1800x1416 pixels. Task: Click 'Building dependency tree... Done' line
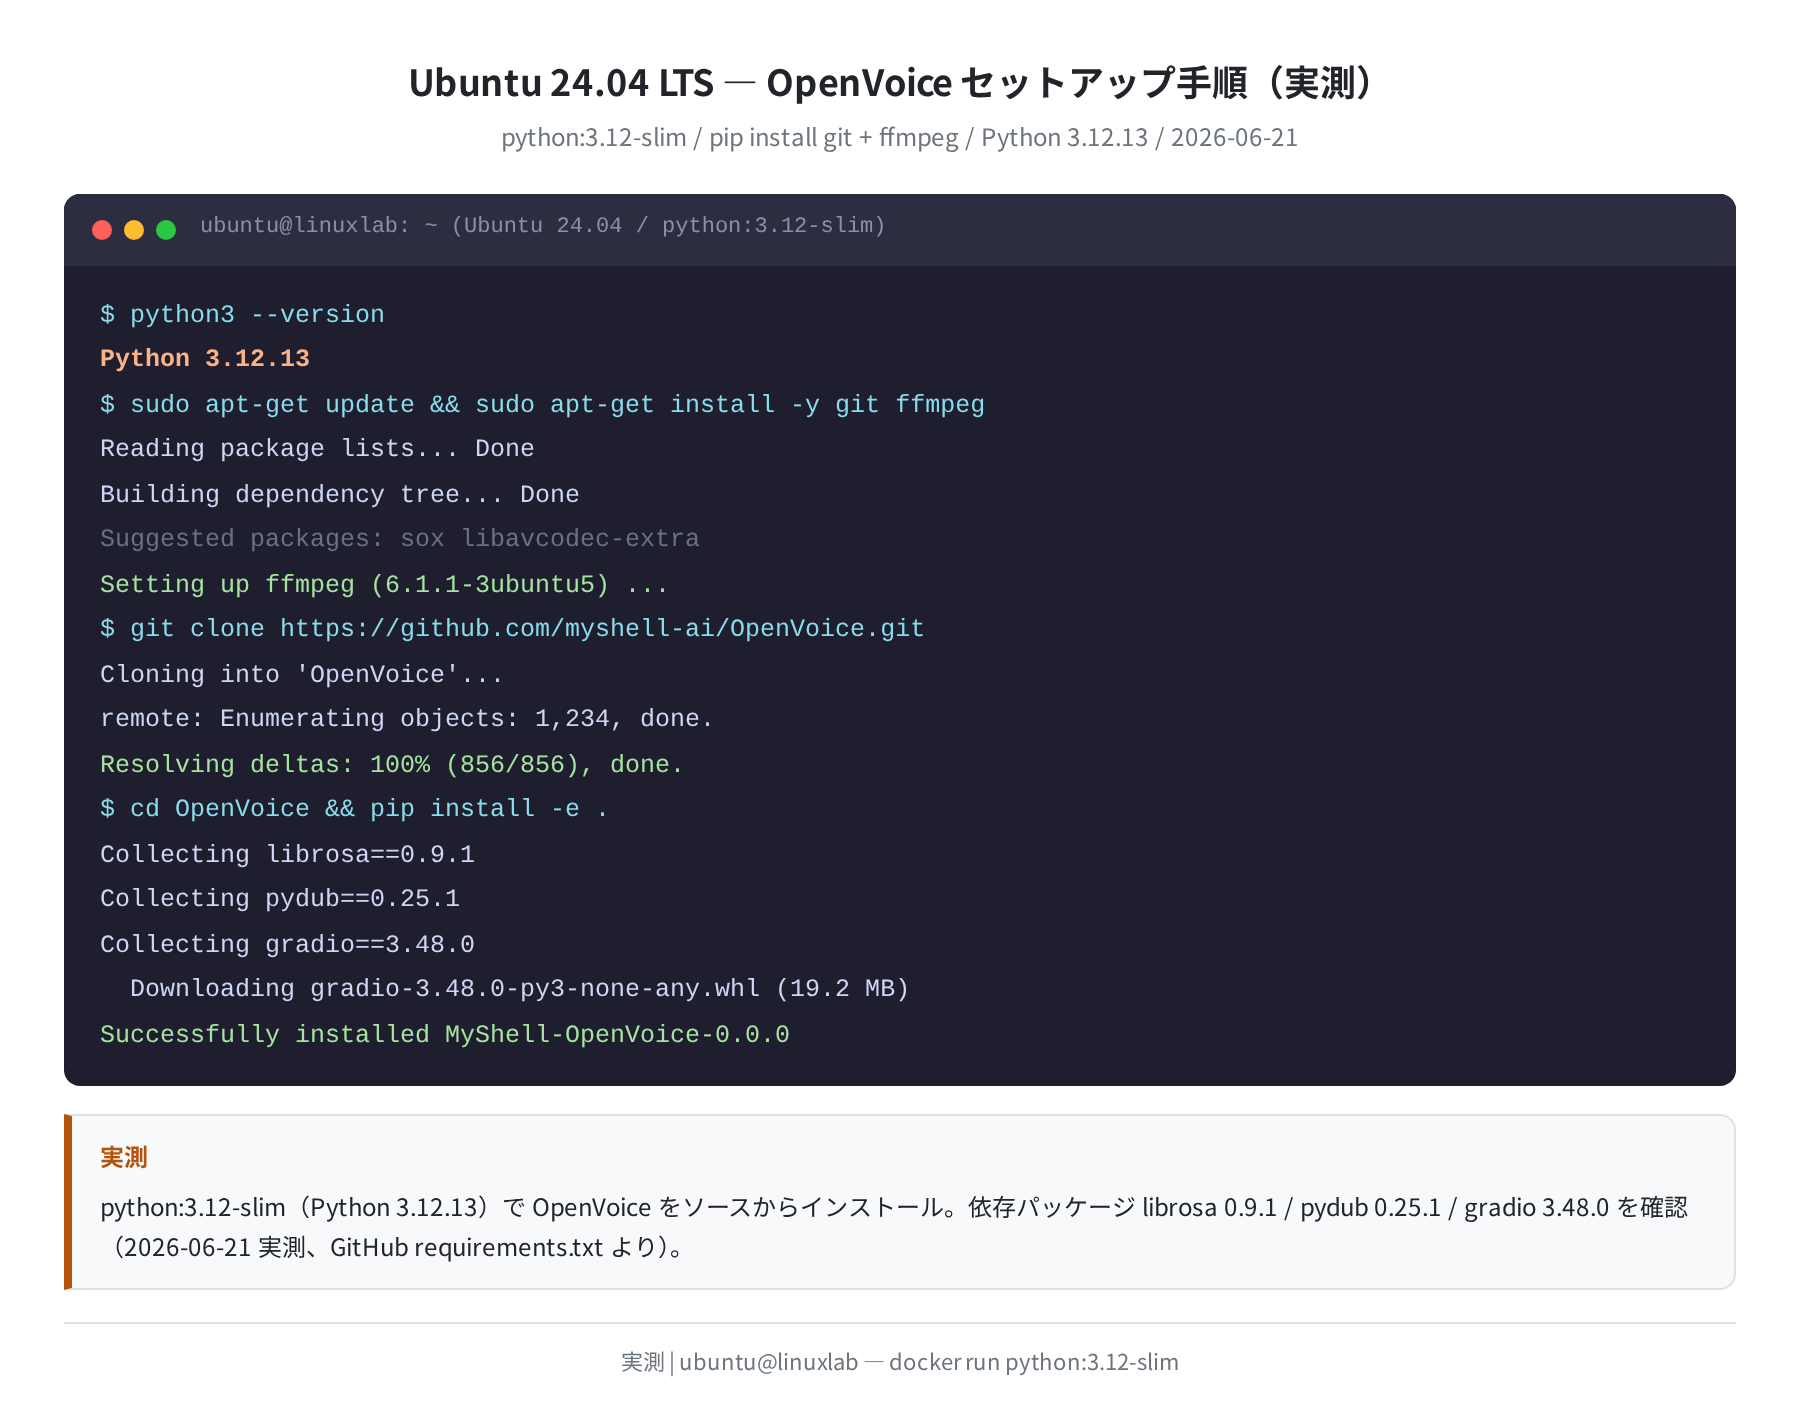point(340,495)
